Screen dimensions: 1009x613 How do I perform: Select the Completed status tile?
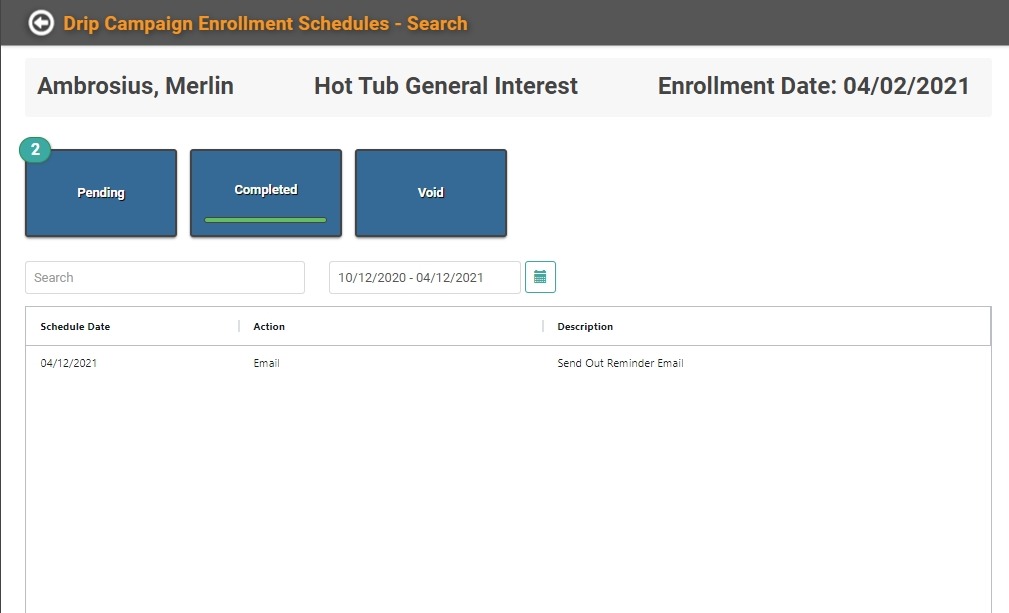266,193
